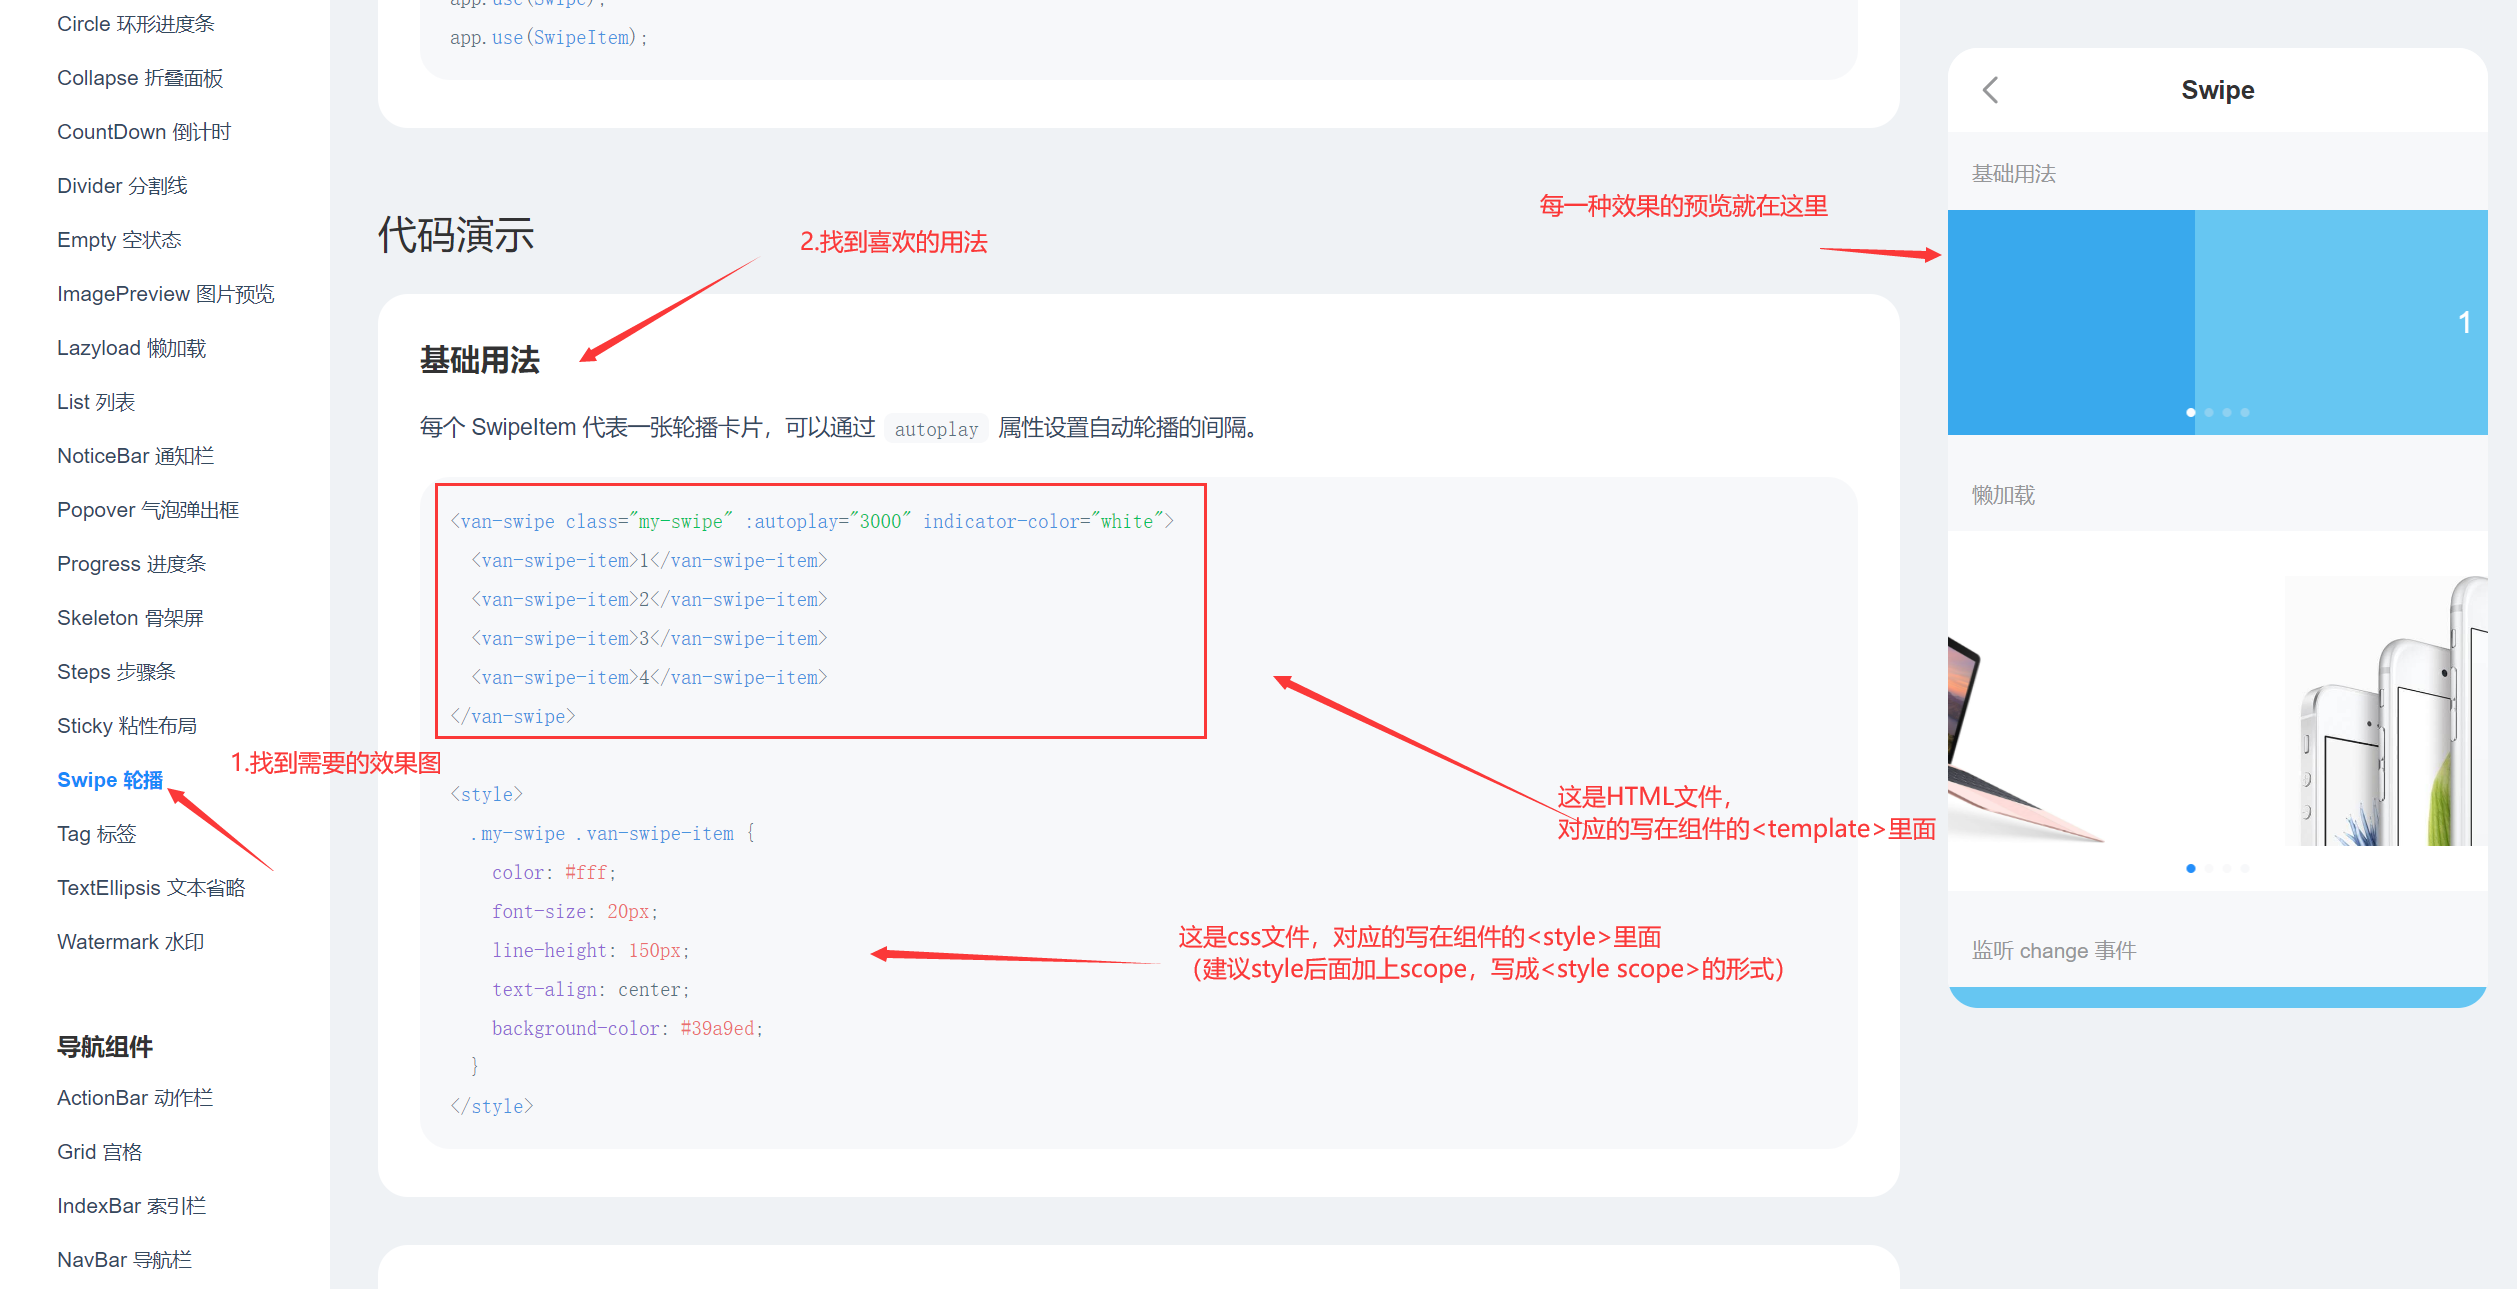
Task: Open Skeleton 骨架屏 page
Action: click(130, 618)
